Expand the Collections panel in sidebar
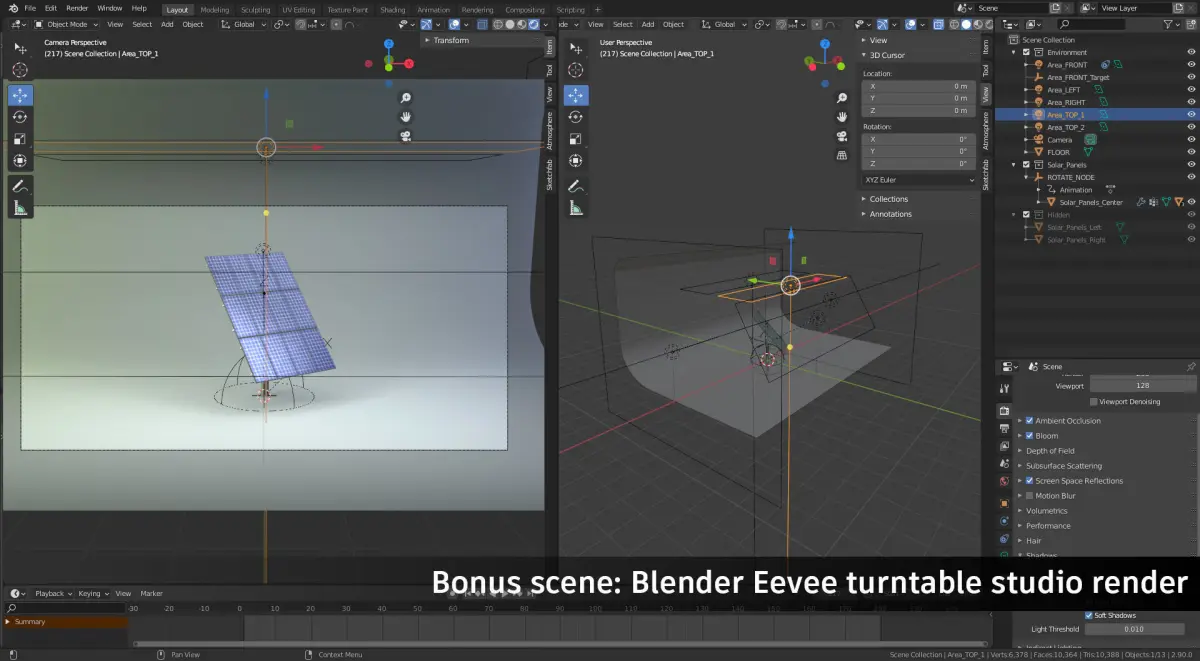 888,199
